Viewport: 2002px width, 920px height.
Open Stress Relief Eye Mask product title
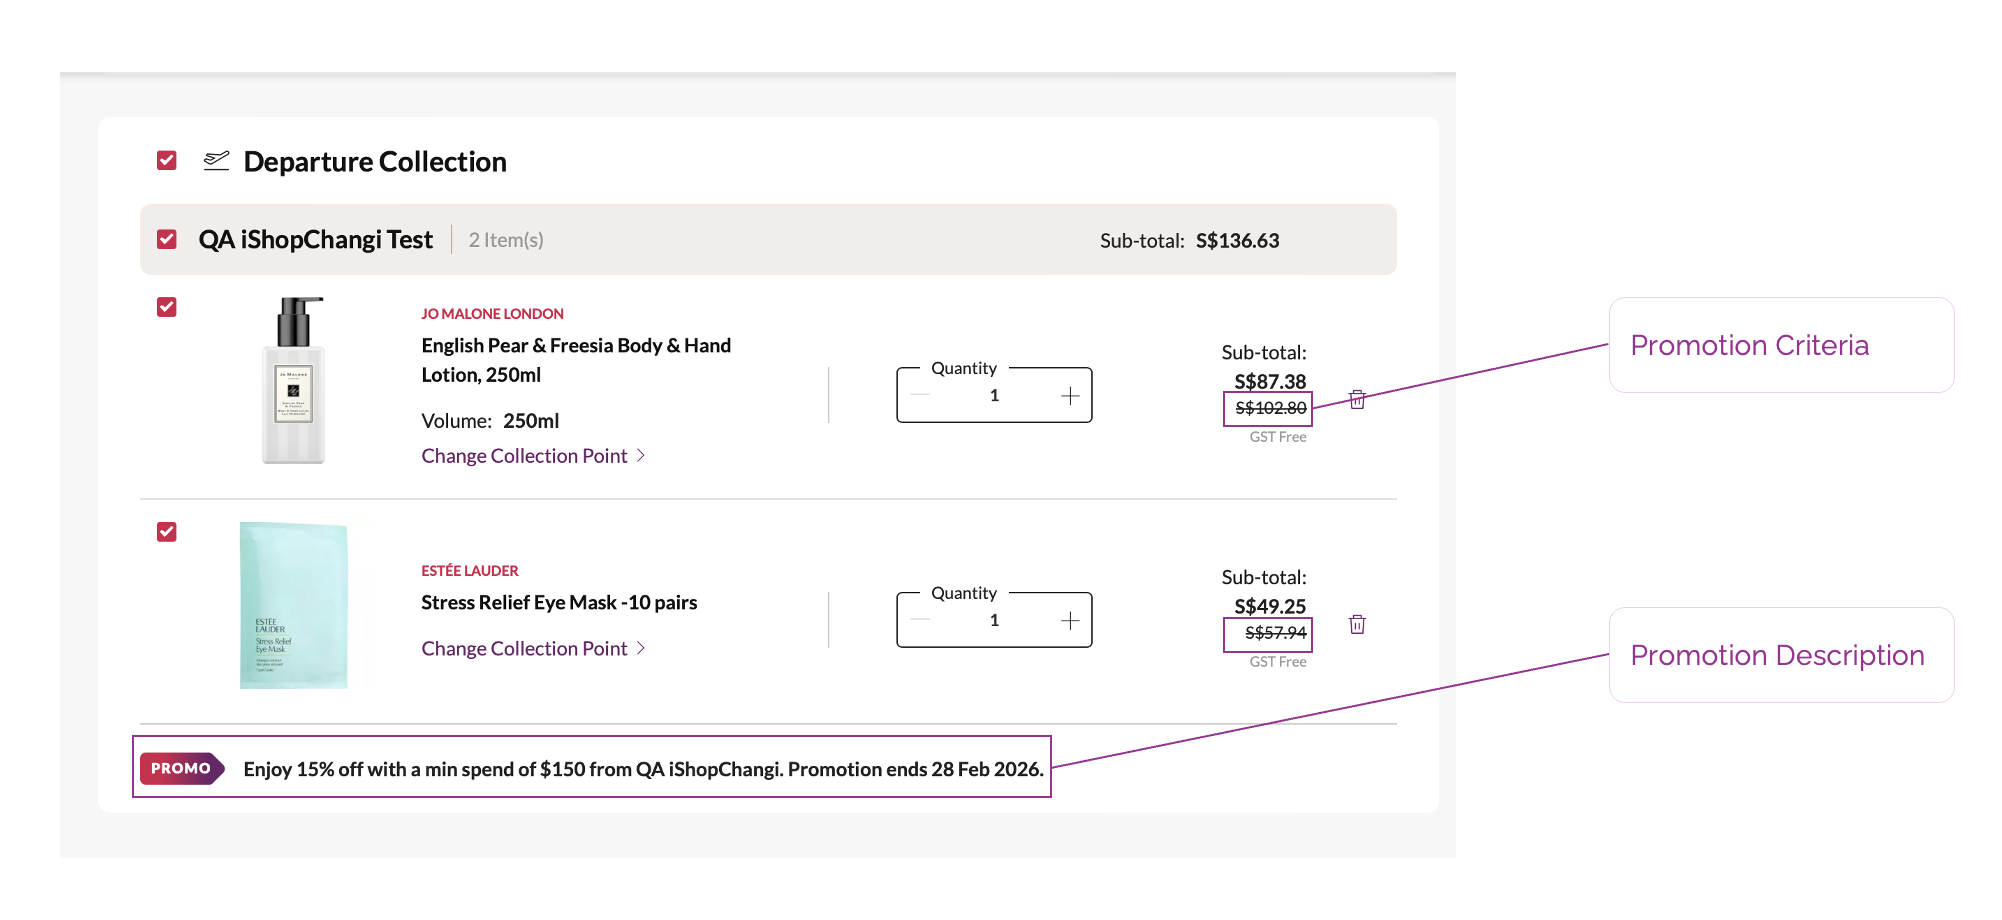559,603
